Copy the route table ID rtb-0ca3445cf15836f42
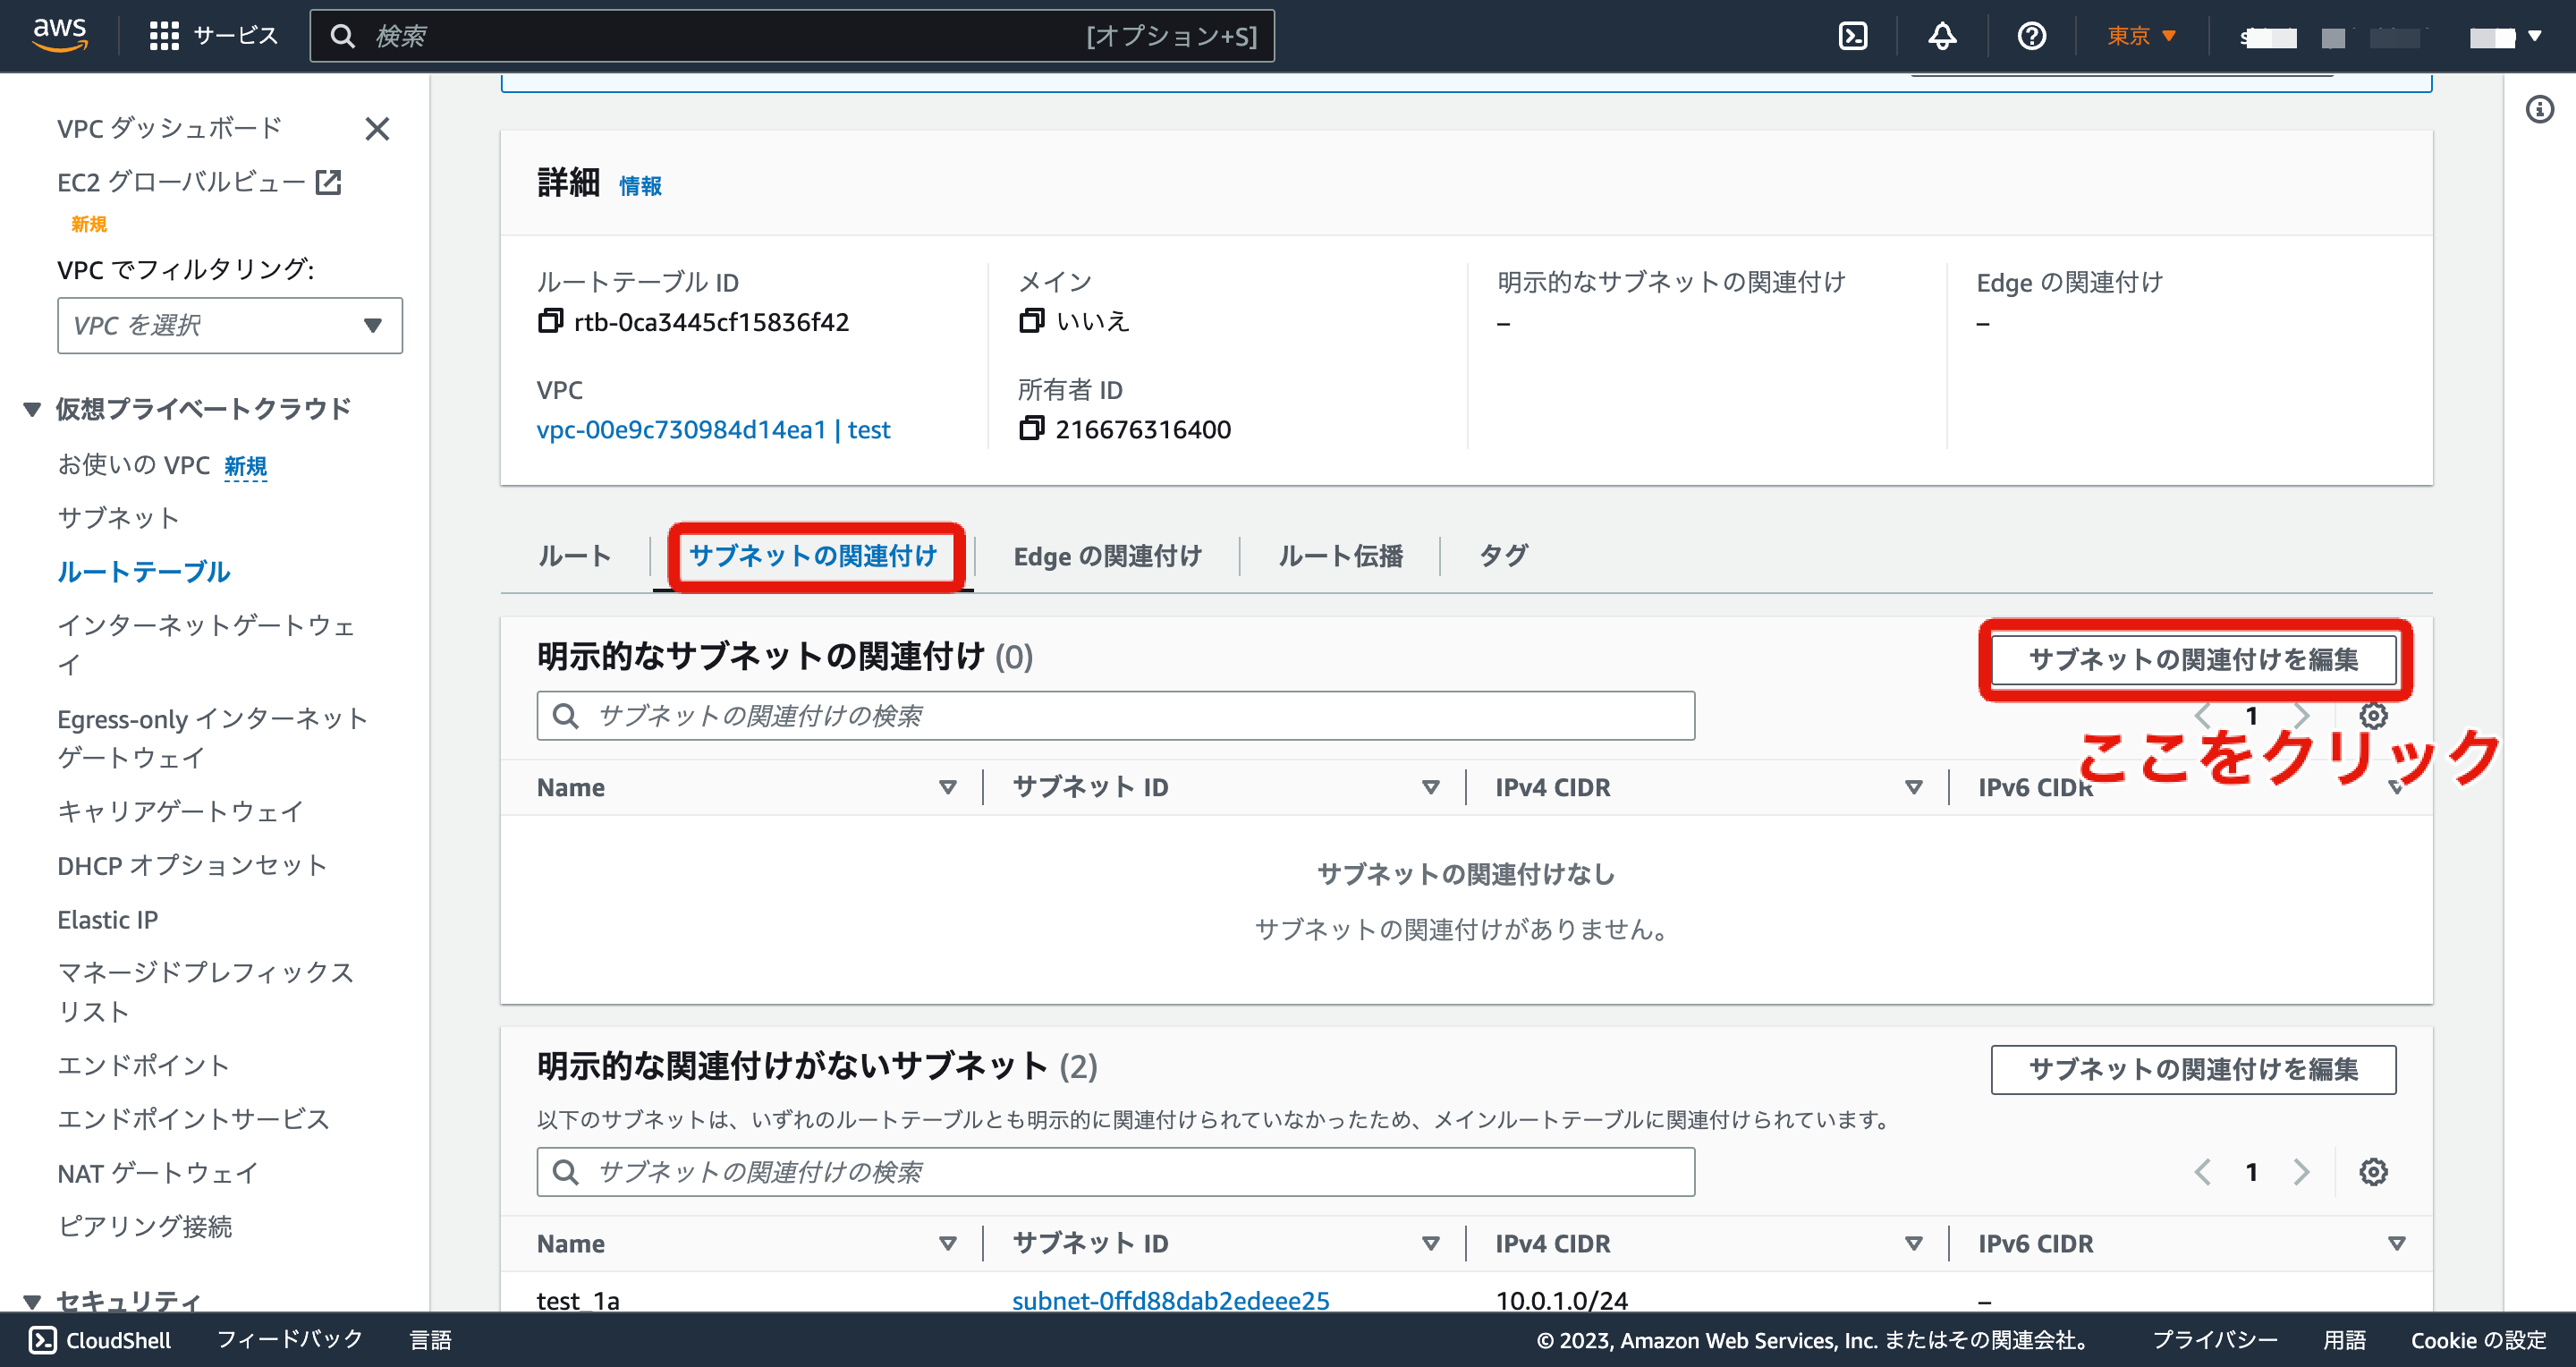The height and width of the screenshot is (1367, 2576). 549,321
